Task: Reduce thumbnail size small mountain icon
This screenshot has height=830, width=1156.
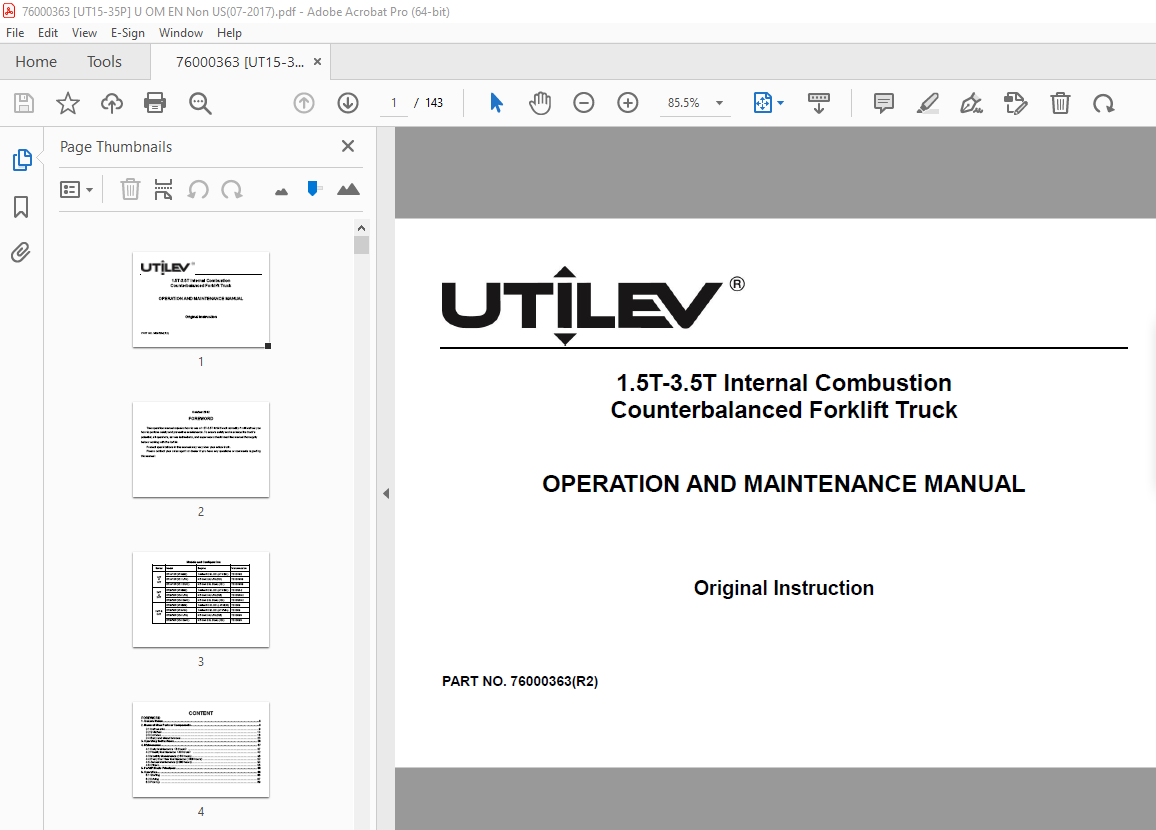Action: tap(281, 192)
